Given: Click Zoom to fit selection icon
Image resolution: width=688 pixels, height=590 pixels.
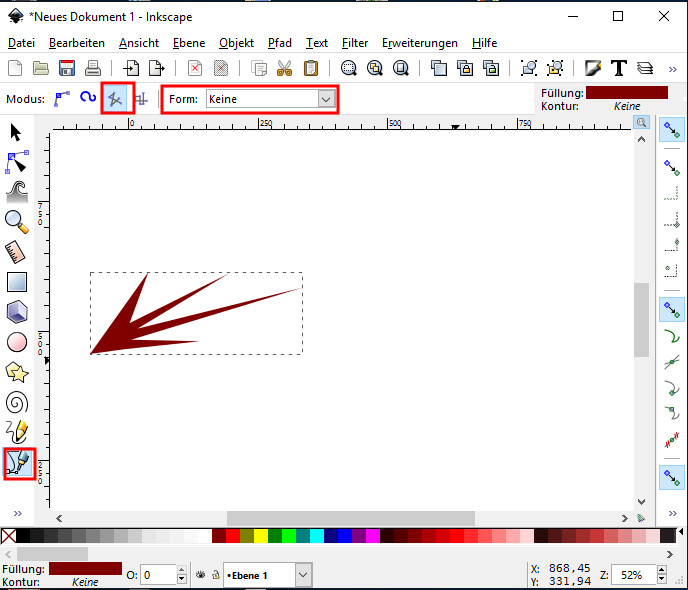Looking at the screenshot, I should [348, 68].
